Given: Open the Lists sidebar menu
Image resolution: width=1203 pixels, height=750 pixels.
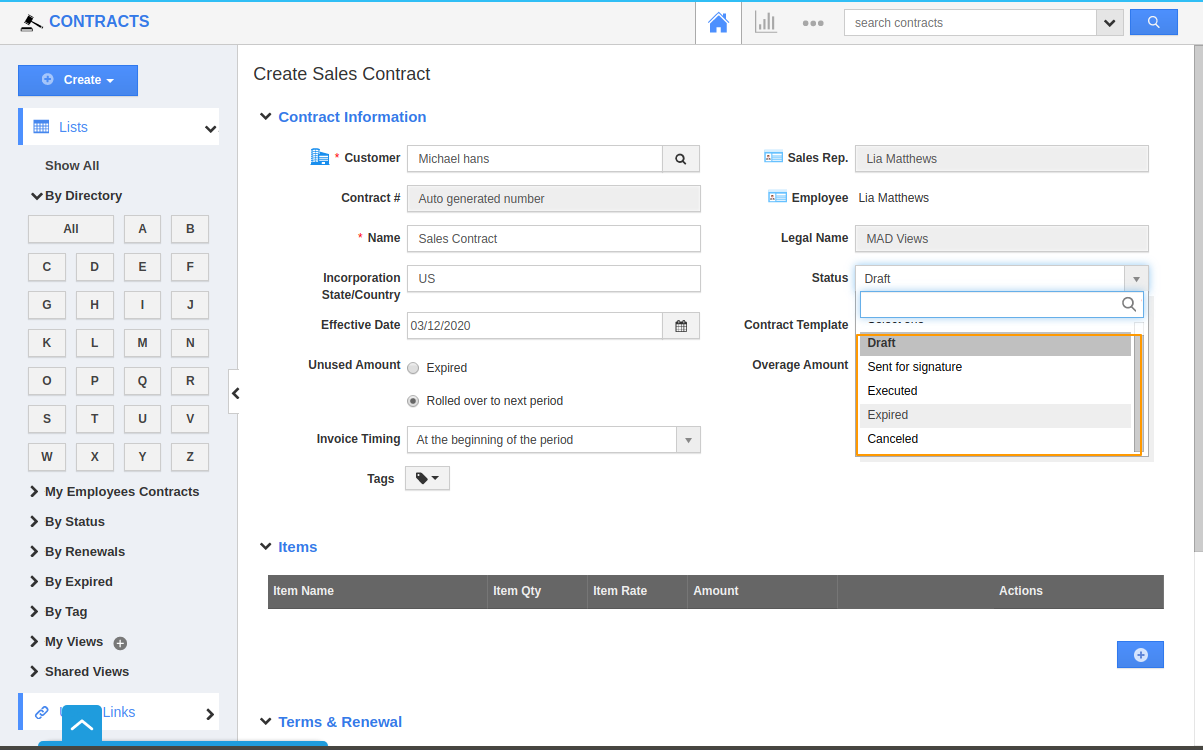Looking at the screenshot, I should pyautogui.click(x=119, y=128).
